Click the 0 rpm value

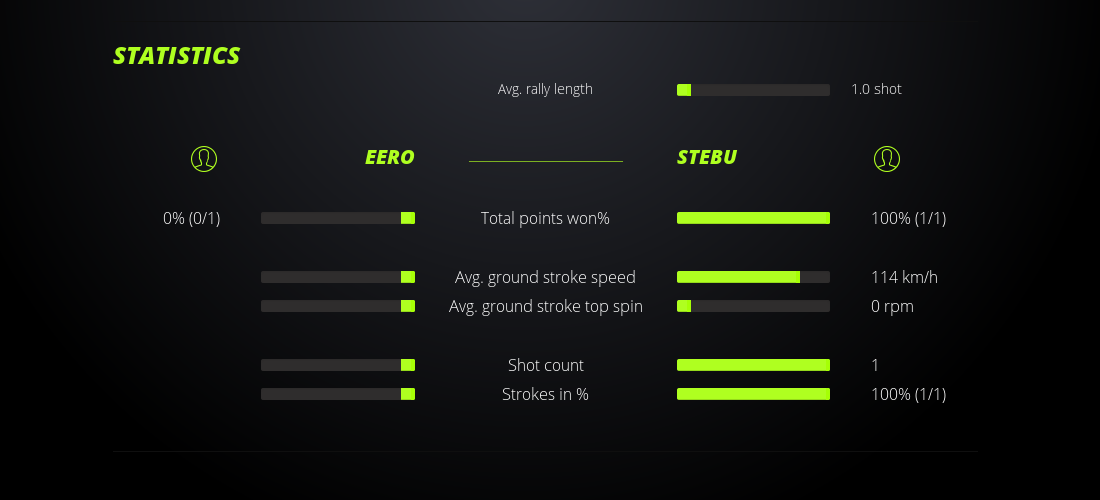pyautogui.click(x=892, y=306)
